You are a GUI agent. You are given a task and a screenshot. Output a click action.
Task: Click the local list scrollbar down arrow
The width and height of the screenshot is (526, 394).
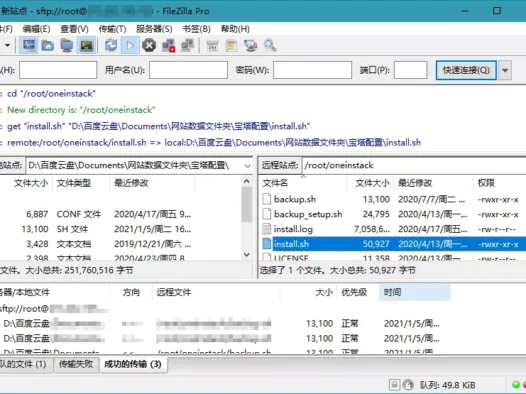(x=247, y=255)
